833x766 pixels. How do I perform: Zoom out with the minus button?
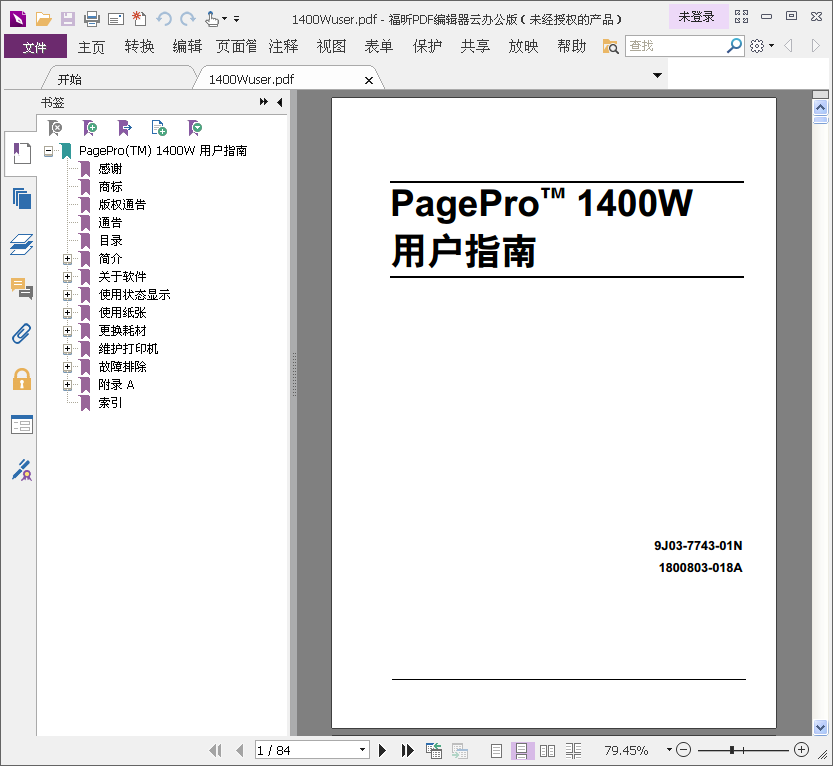point(684,750)
